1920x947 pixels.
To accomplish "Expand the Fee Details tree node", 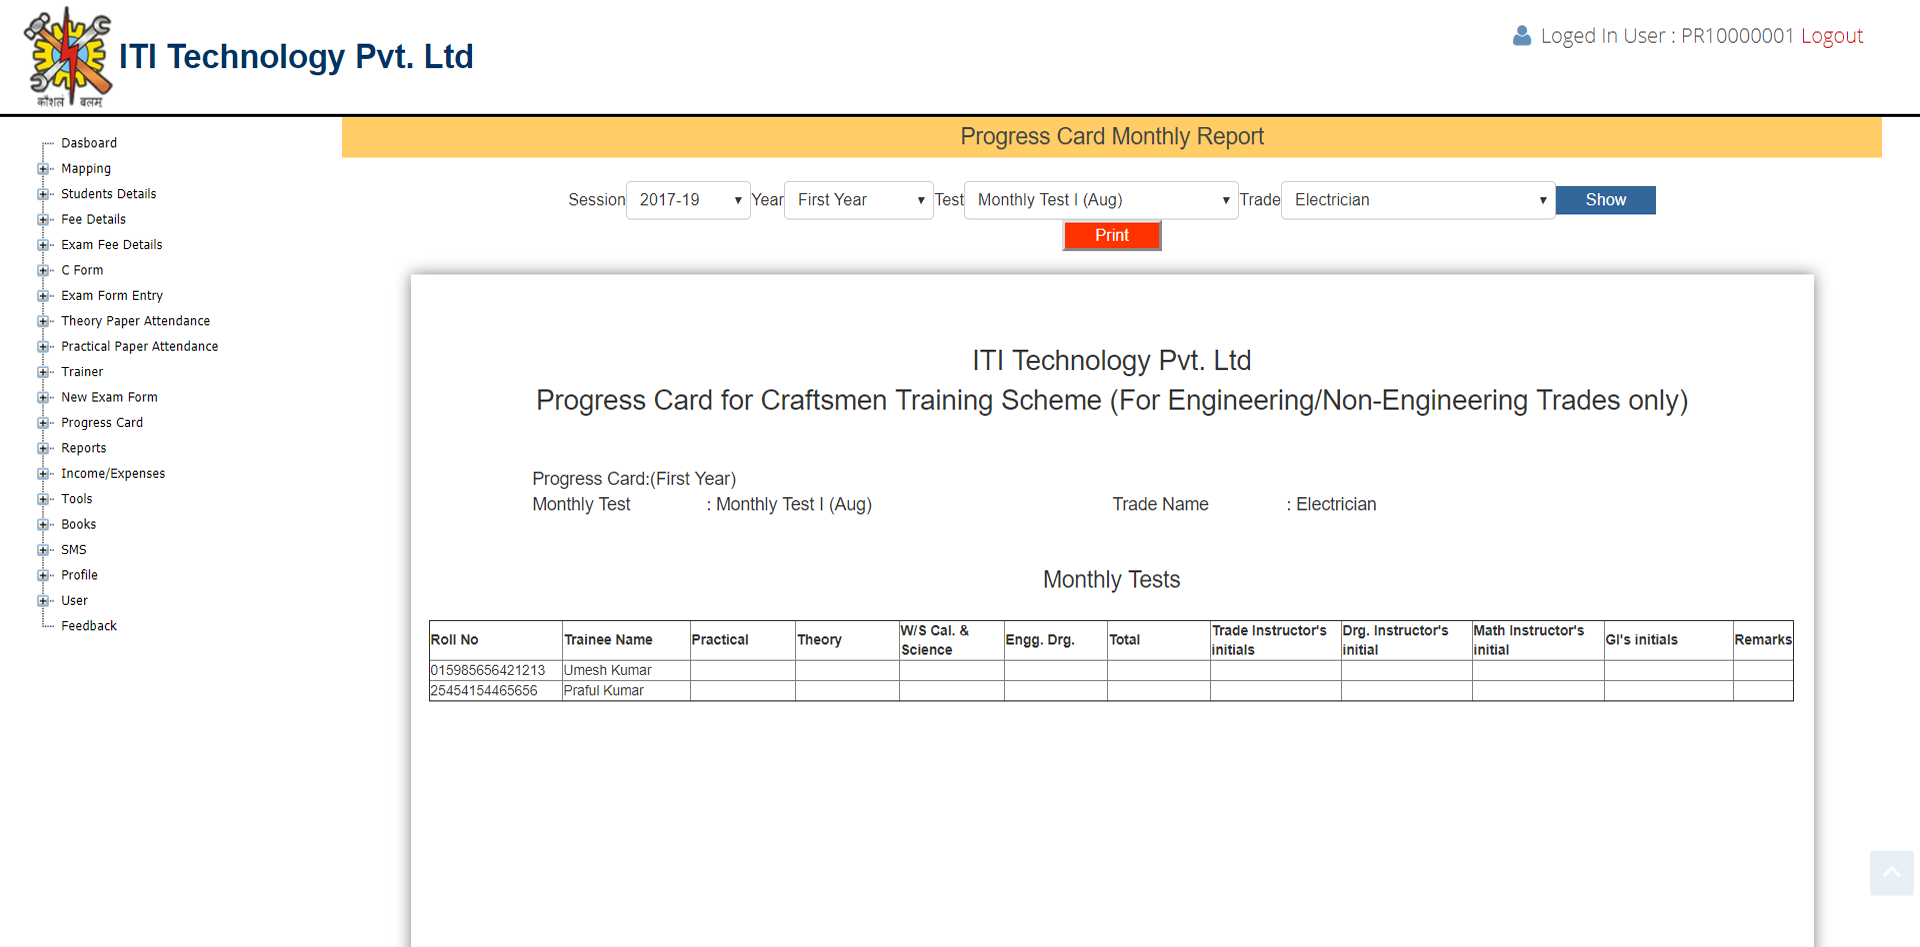I will point(43,220).
